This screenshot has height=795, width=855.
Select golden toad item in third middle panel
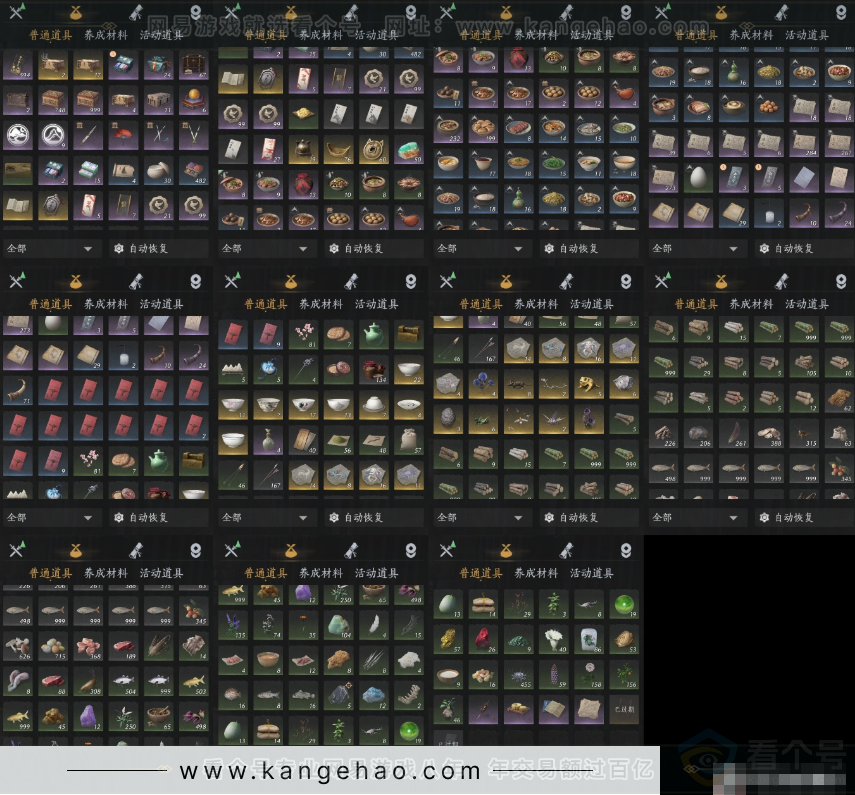[x=589, y=384]
